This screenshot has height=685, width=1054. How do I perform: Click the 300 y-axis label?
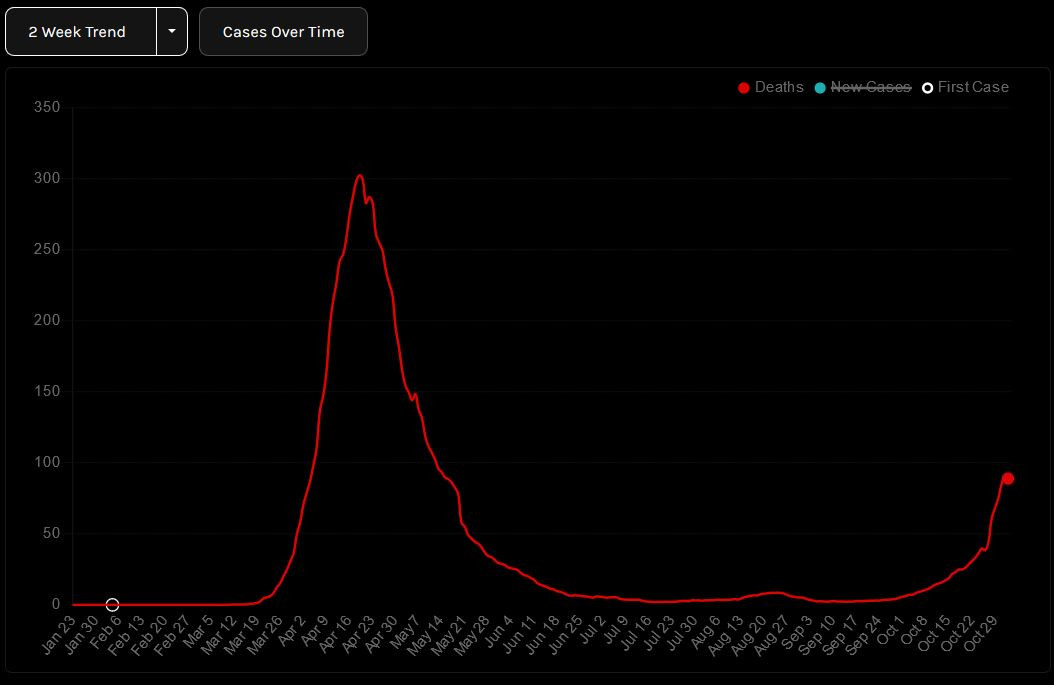point(47,178)
